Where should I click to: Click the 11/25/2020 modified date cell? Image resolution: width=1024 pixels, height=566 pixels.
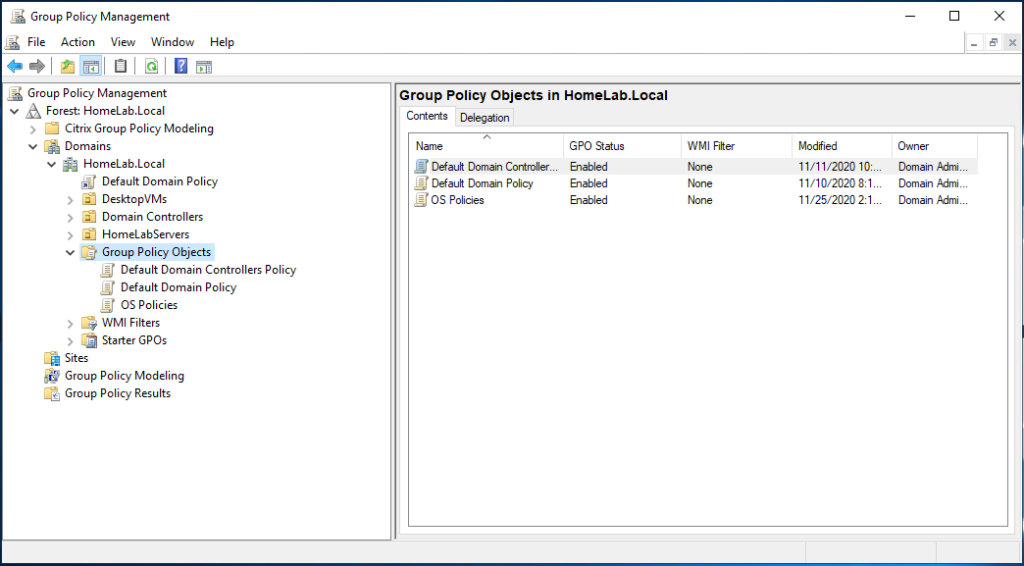[840, 200]
